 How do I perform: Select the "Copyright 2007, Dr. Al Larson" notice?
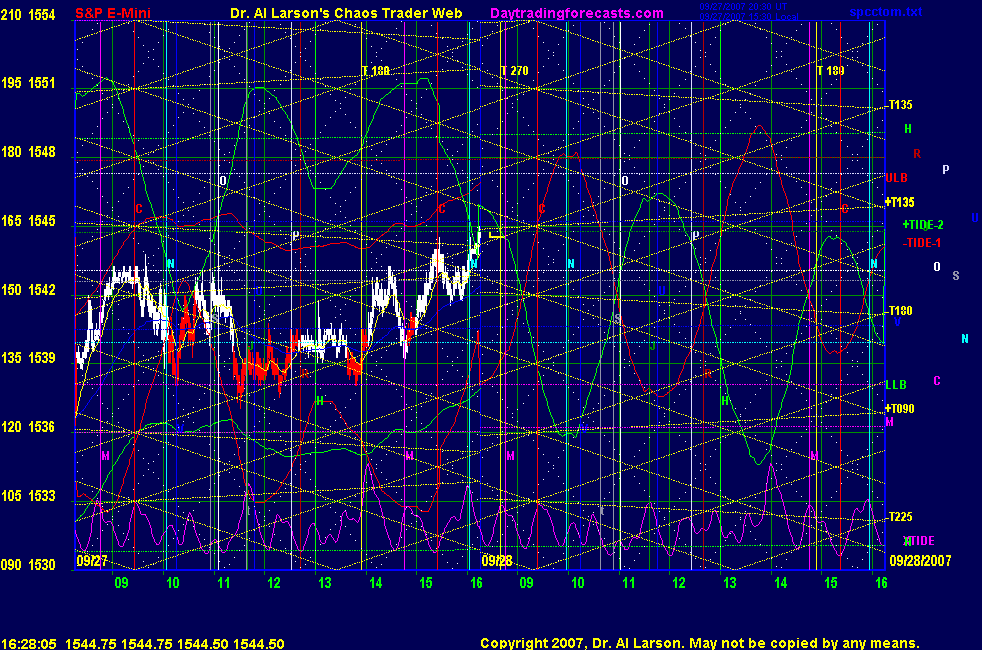(582, 643)
